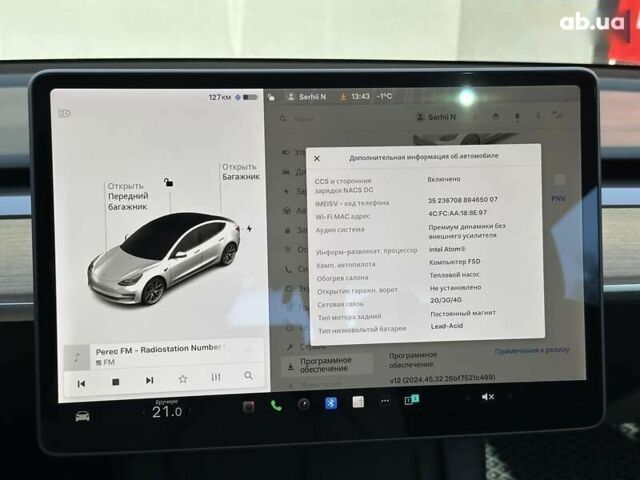Tap the battery level icon
The height and width of the screenshot is (480, 640).
250,97
